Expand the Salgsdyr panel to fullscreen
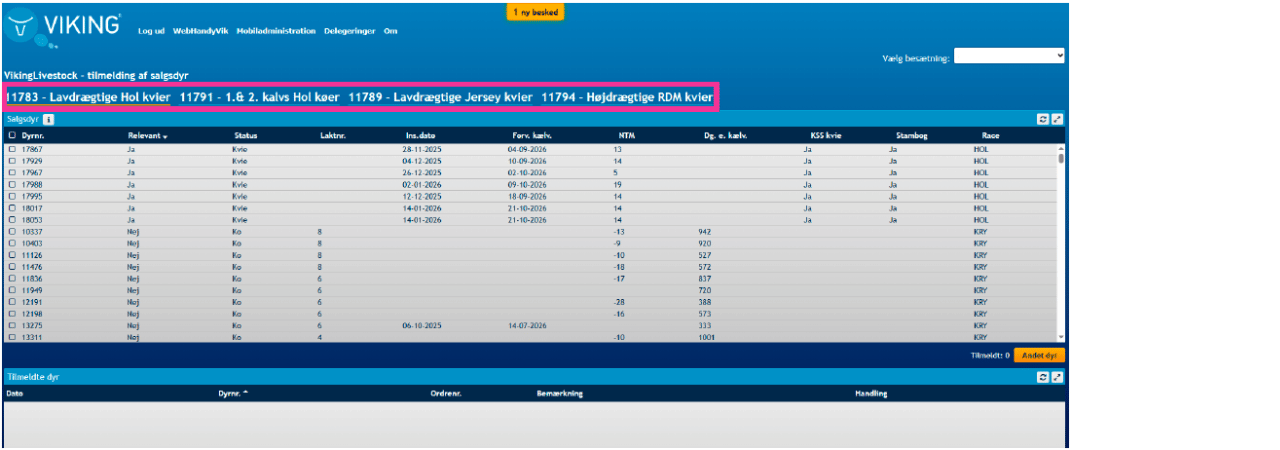Image resolution: width=1280 pixels, height=450 pixels. [1057, 118]
